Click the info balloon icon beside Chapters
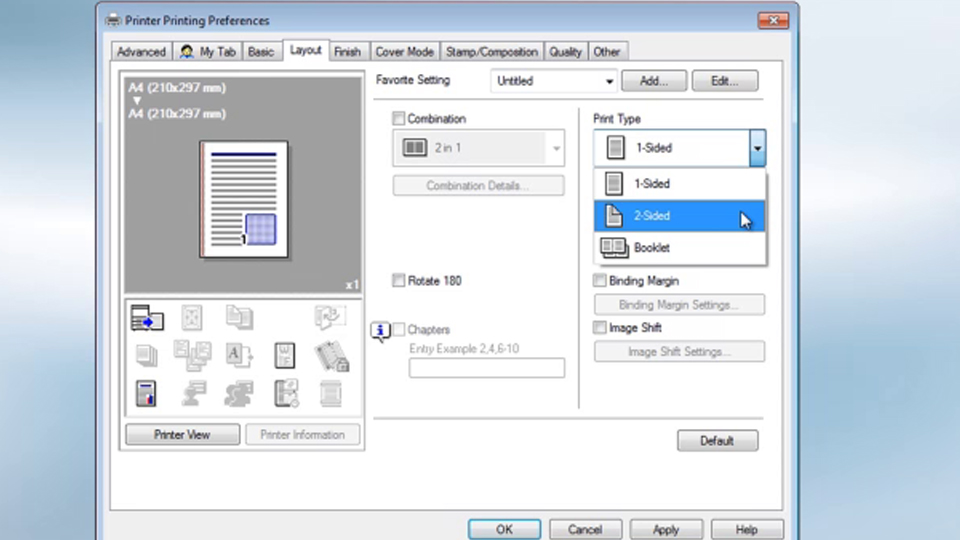The image size is (960, 540). coord(381,331)
